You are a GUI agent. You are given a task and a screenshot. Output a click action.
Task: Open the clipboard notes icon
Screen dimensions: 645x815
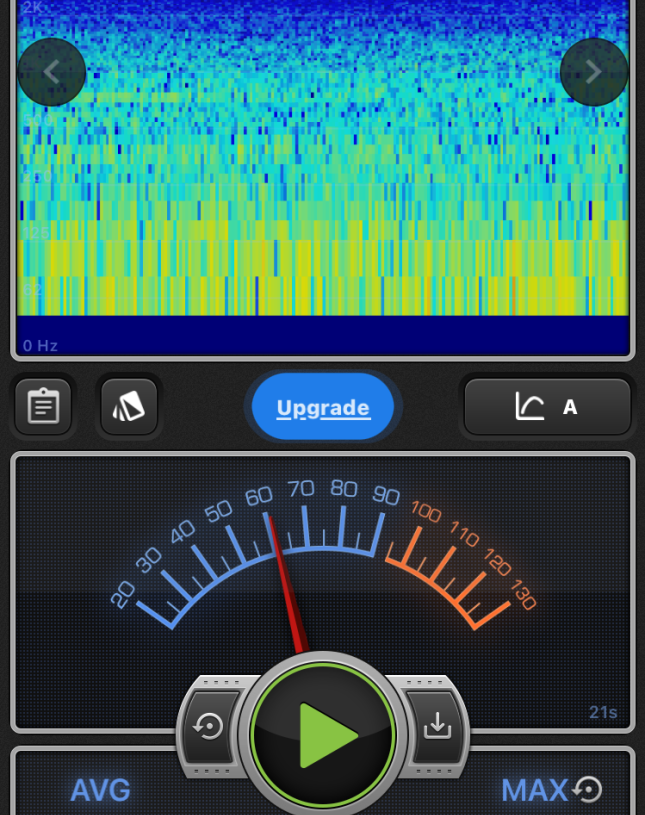[x=43, y=407]
